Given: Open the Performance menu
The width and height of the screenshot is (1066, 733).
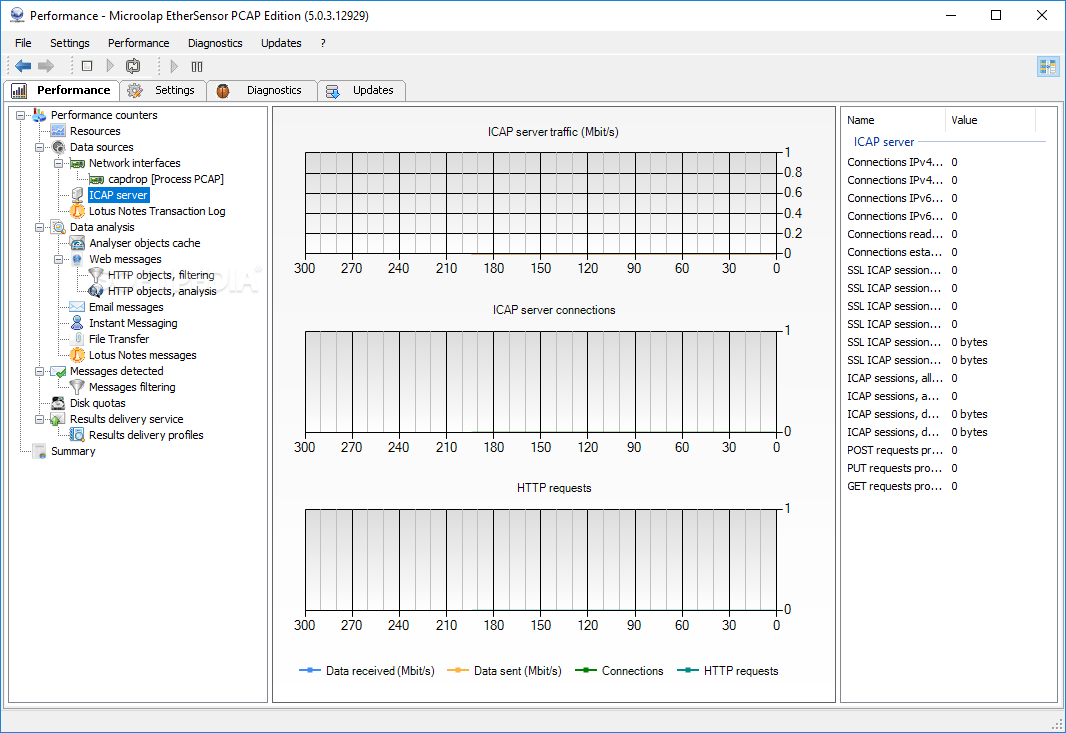Looking at the screenshot, I should (139, 43).
